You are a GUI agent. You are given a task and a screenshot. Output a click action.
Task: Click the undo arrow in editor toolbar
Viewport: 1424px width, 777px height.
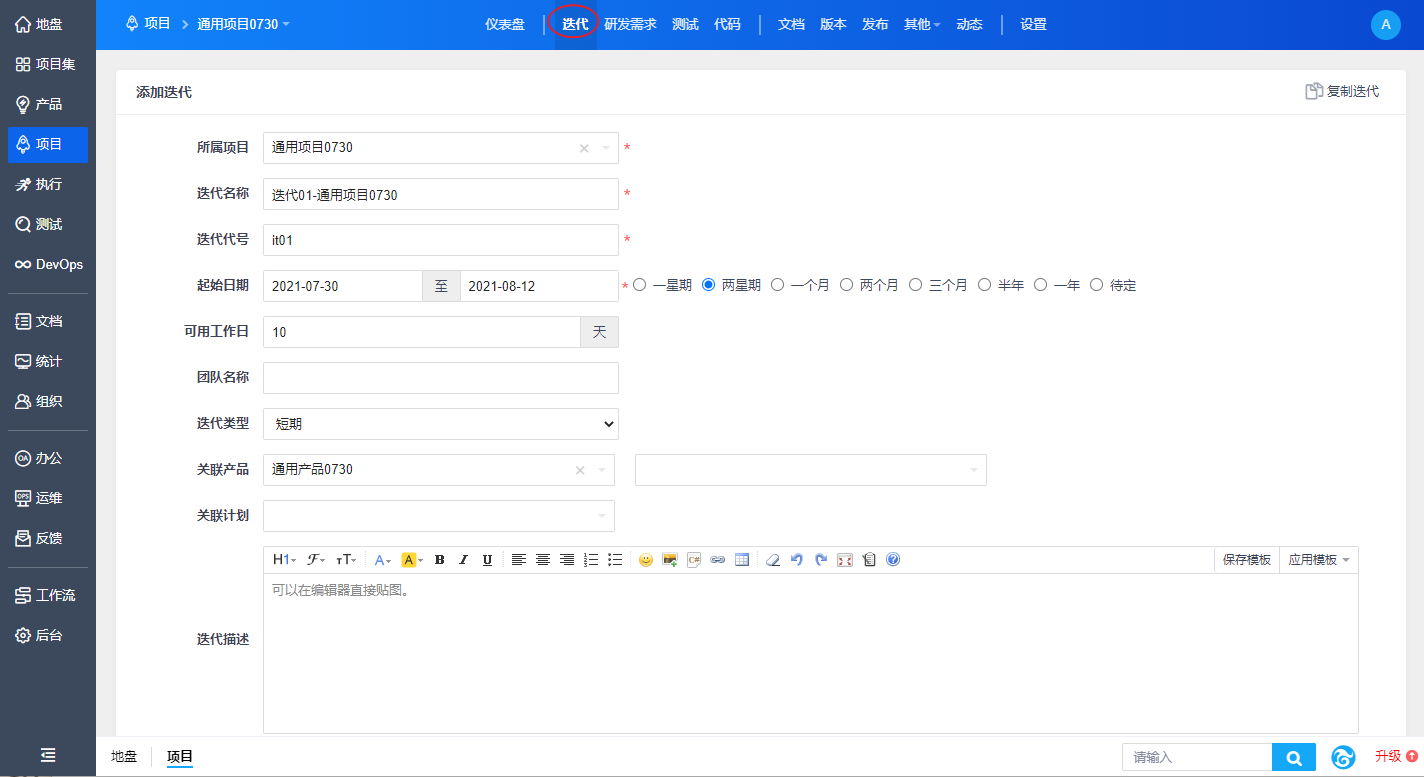click(x=797, y=560)
